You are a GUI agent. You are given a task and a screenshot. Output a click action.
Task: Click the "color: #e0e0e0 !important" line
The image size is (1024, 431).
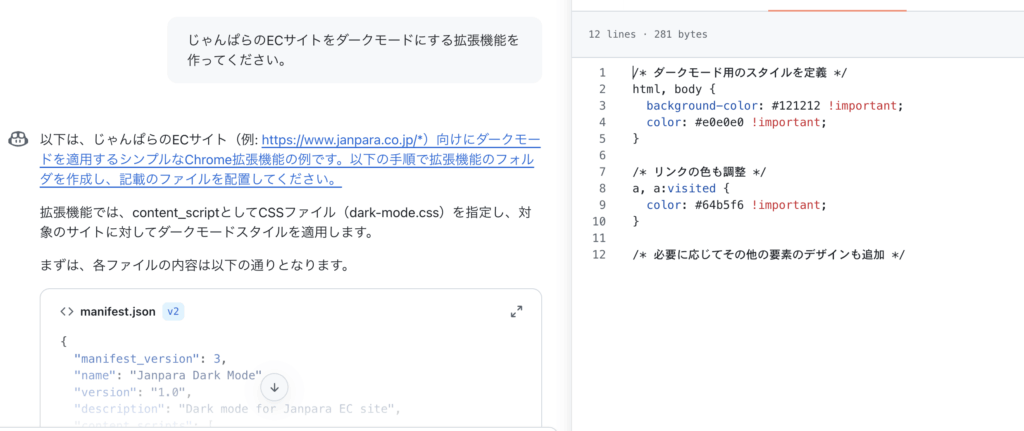tap(737, 122)
